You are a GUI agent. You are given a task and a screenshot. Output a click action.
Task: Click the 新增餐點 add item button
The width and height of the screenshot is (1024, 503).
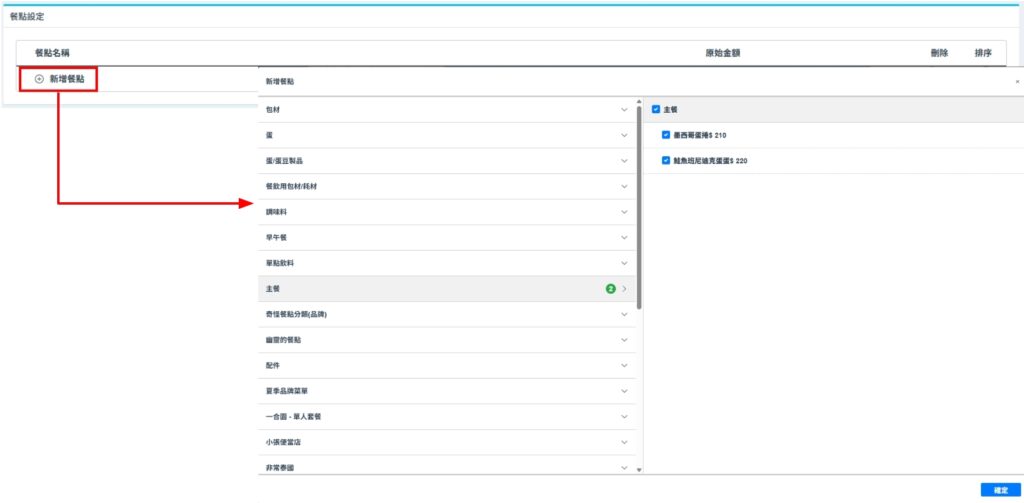pos(59,79)
